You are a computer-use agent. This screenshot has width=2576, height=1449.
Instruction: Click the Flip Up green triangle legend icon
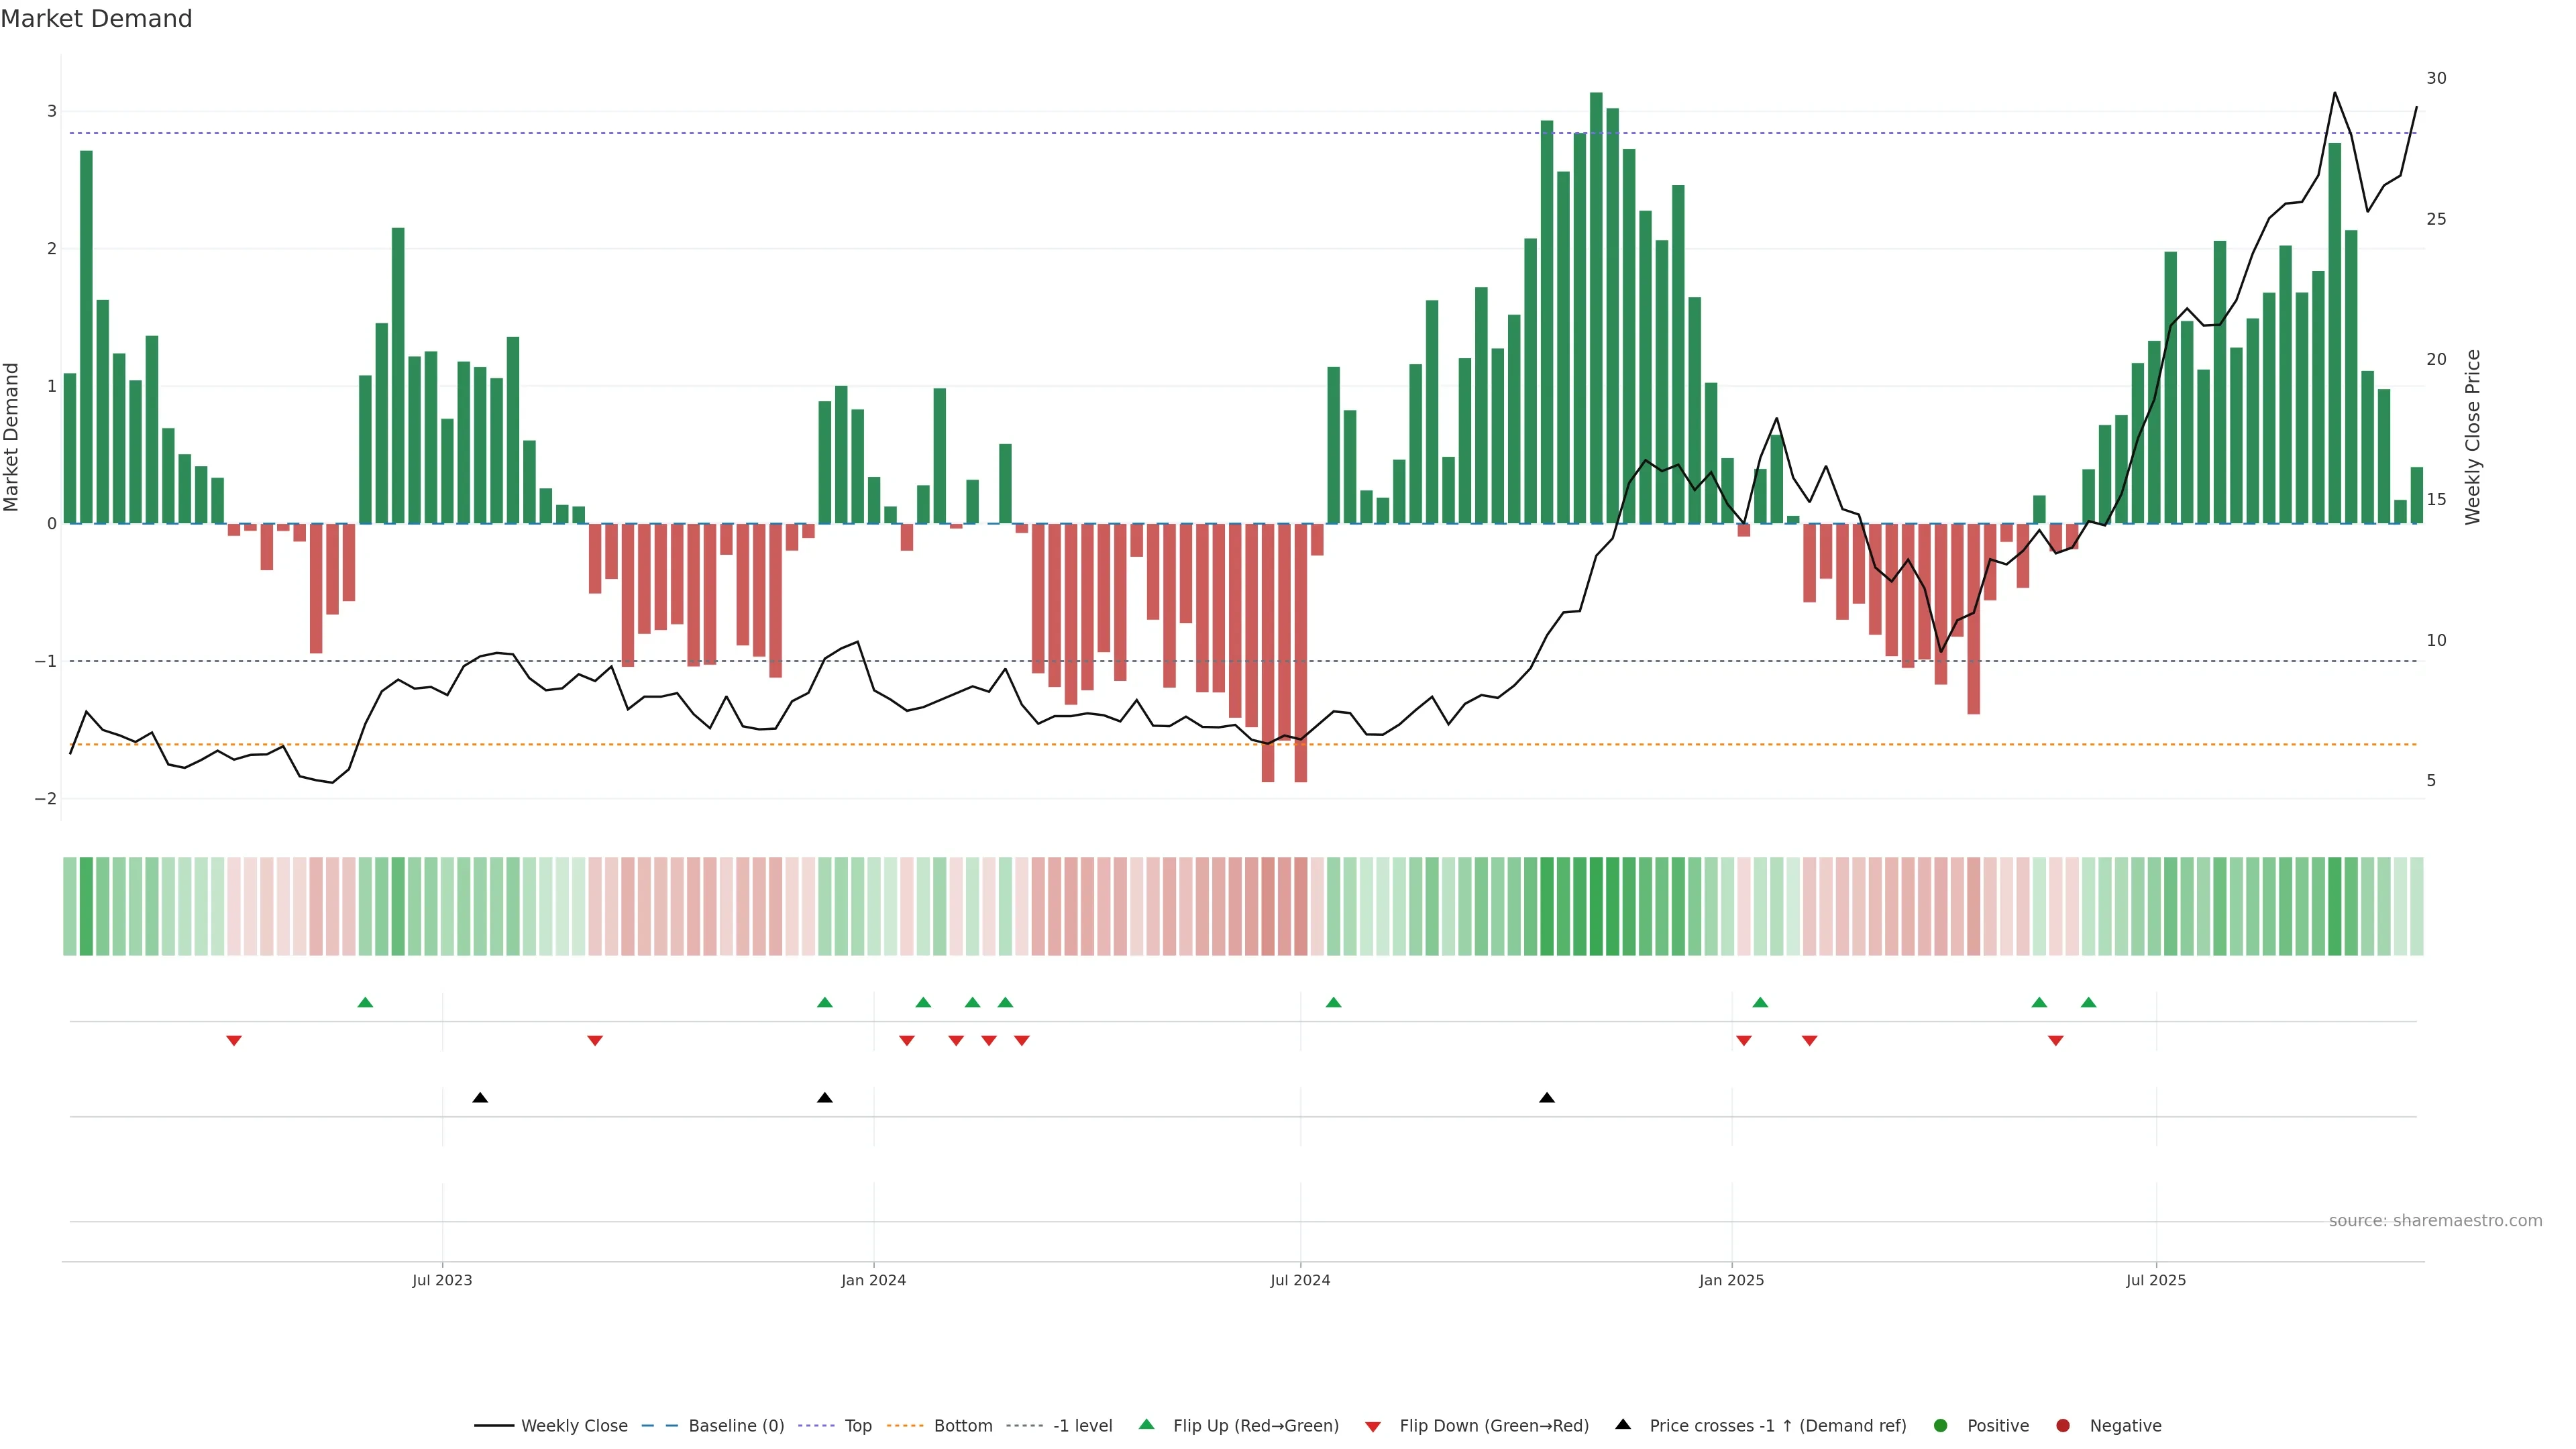1146,1424
